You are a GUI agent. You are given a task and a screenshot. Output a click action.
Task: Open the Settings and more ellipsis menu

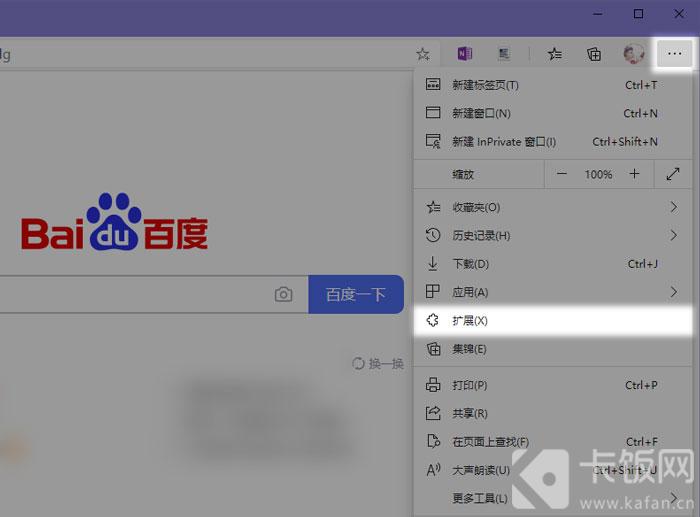[674, 54]
